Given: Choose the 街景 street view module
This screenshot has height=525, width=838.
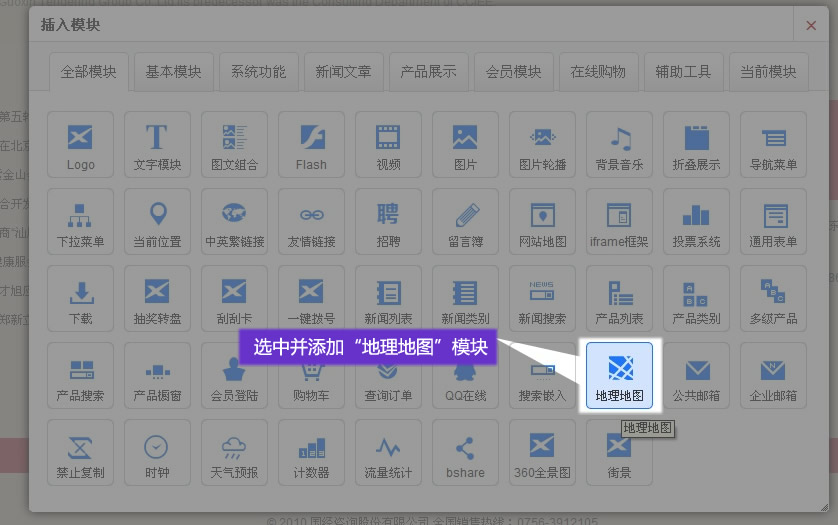Looking at the screenshot, I should click(x=619, y=452).
